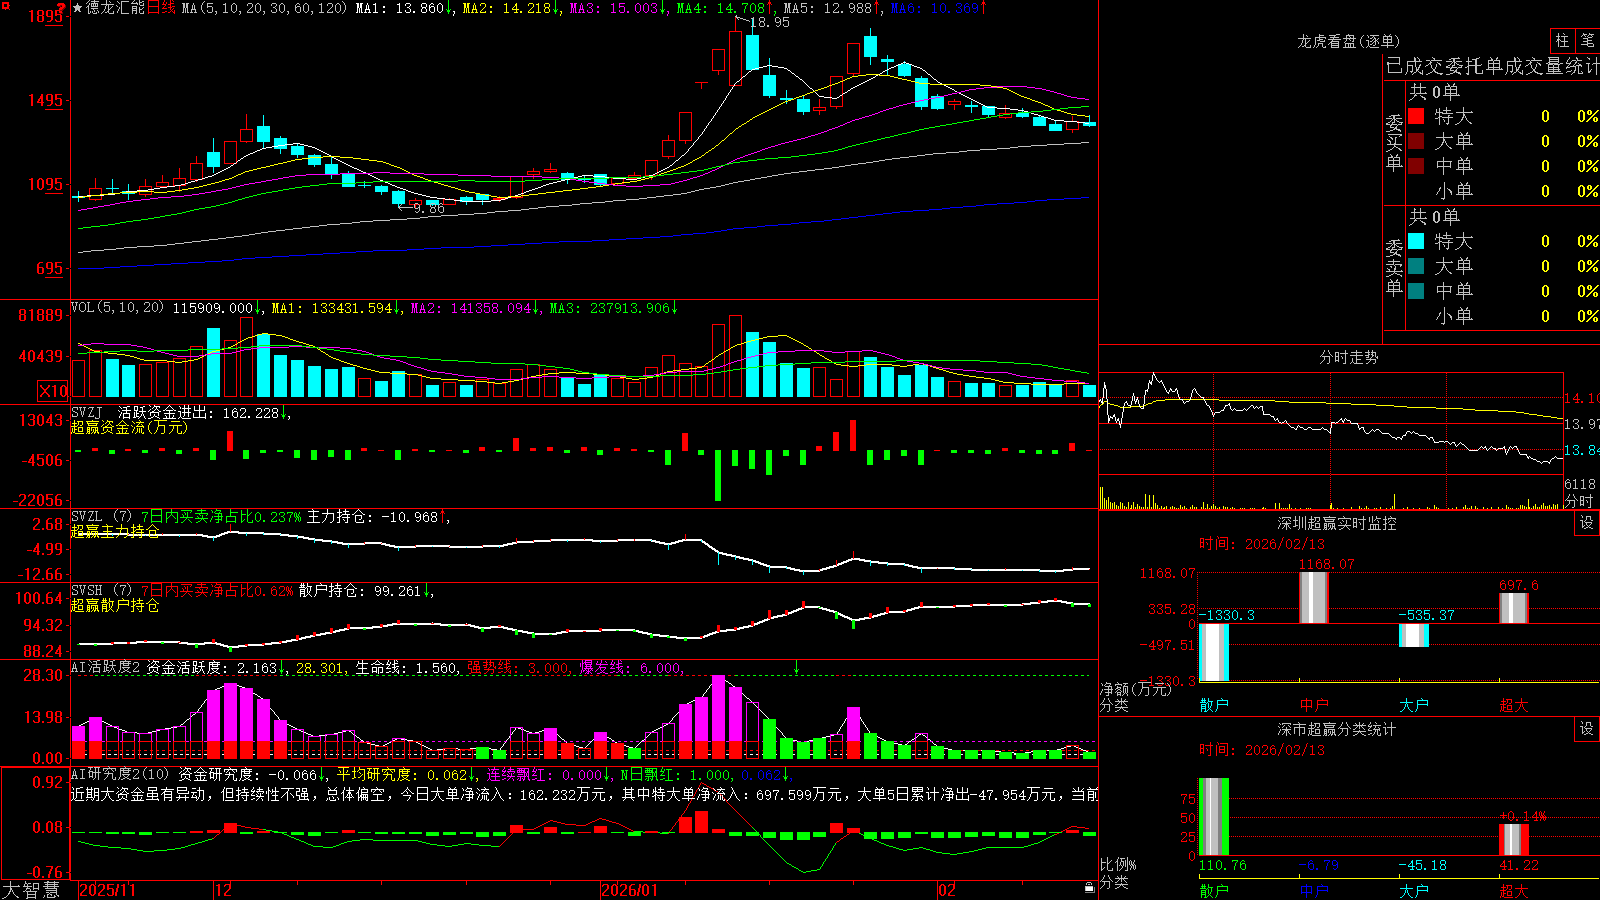Open 设 settings for 深圳超赢实时监控
Viewport: 1600px width, 900px height.
pyautogui.click(x=1587, y=523)
